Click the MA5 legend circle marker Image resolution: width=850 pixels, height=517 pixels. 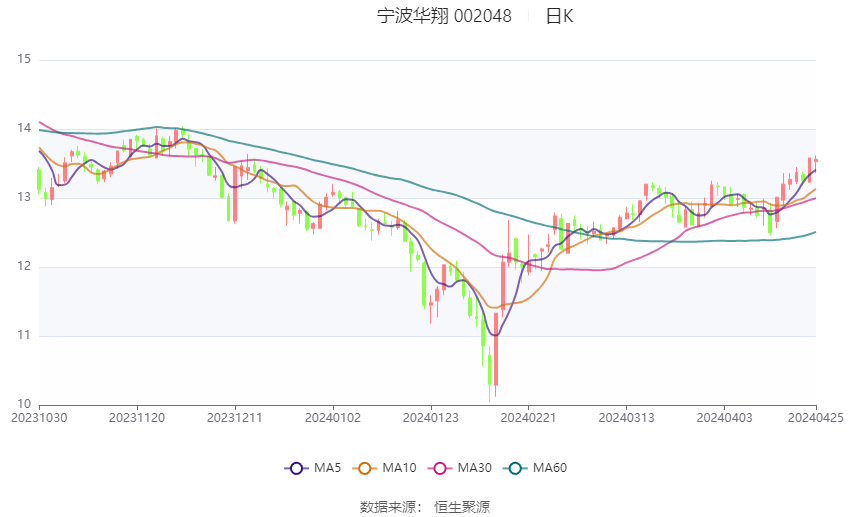[x=295, y=468]
